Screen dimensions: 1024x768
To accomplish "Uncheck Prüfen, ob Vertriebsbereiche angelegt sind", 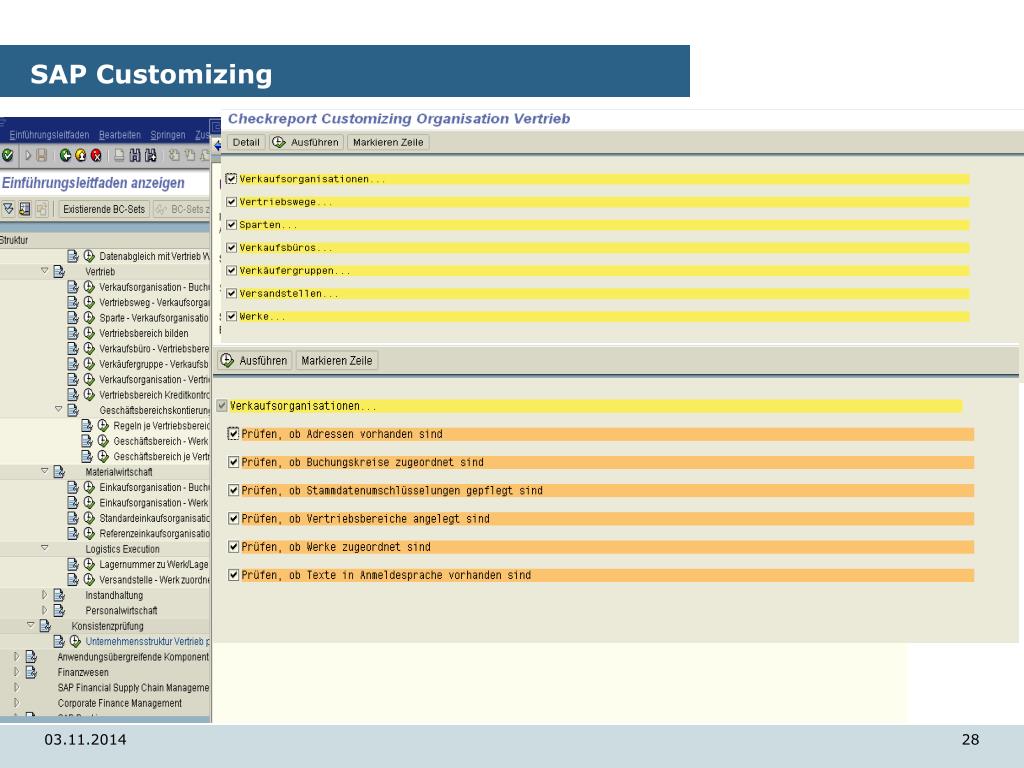I will click(233, 519).
